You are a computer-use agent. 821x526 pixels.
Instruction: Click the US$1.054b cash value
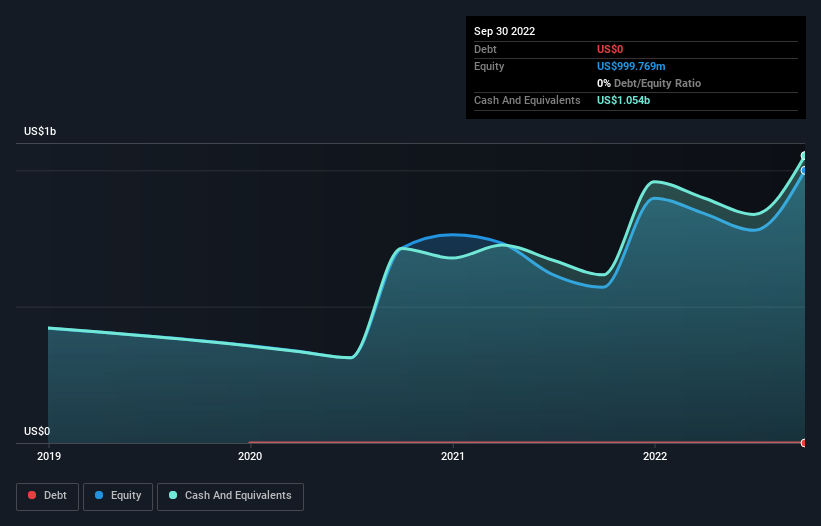click(623, 100)
